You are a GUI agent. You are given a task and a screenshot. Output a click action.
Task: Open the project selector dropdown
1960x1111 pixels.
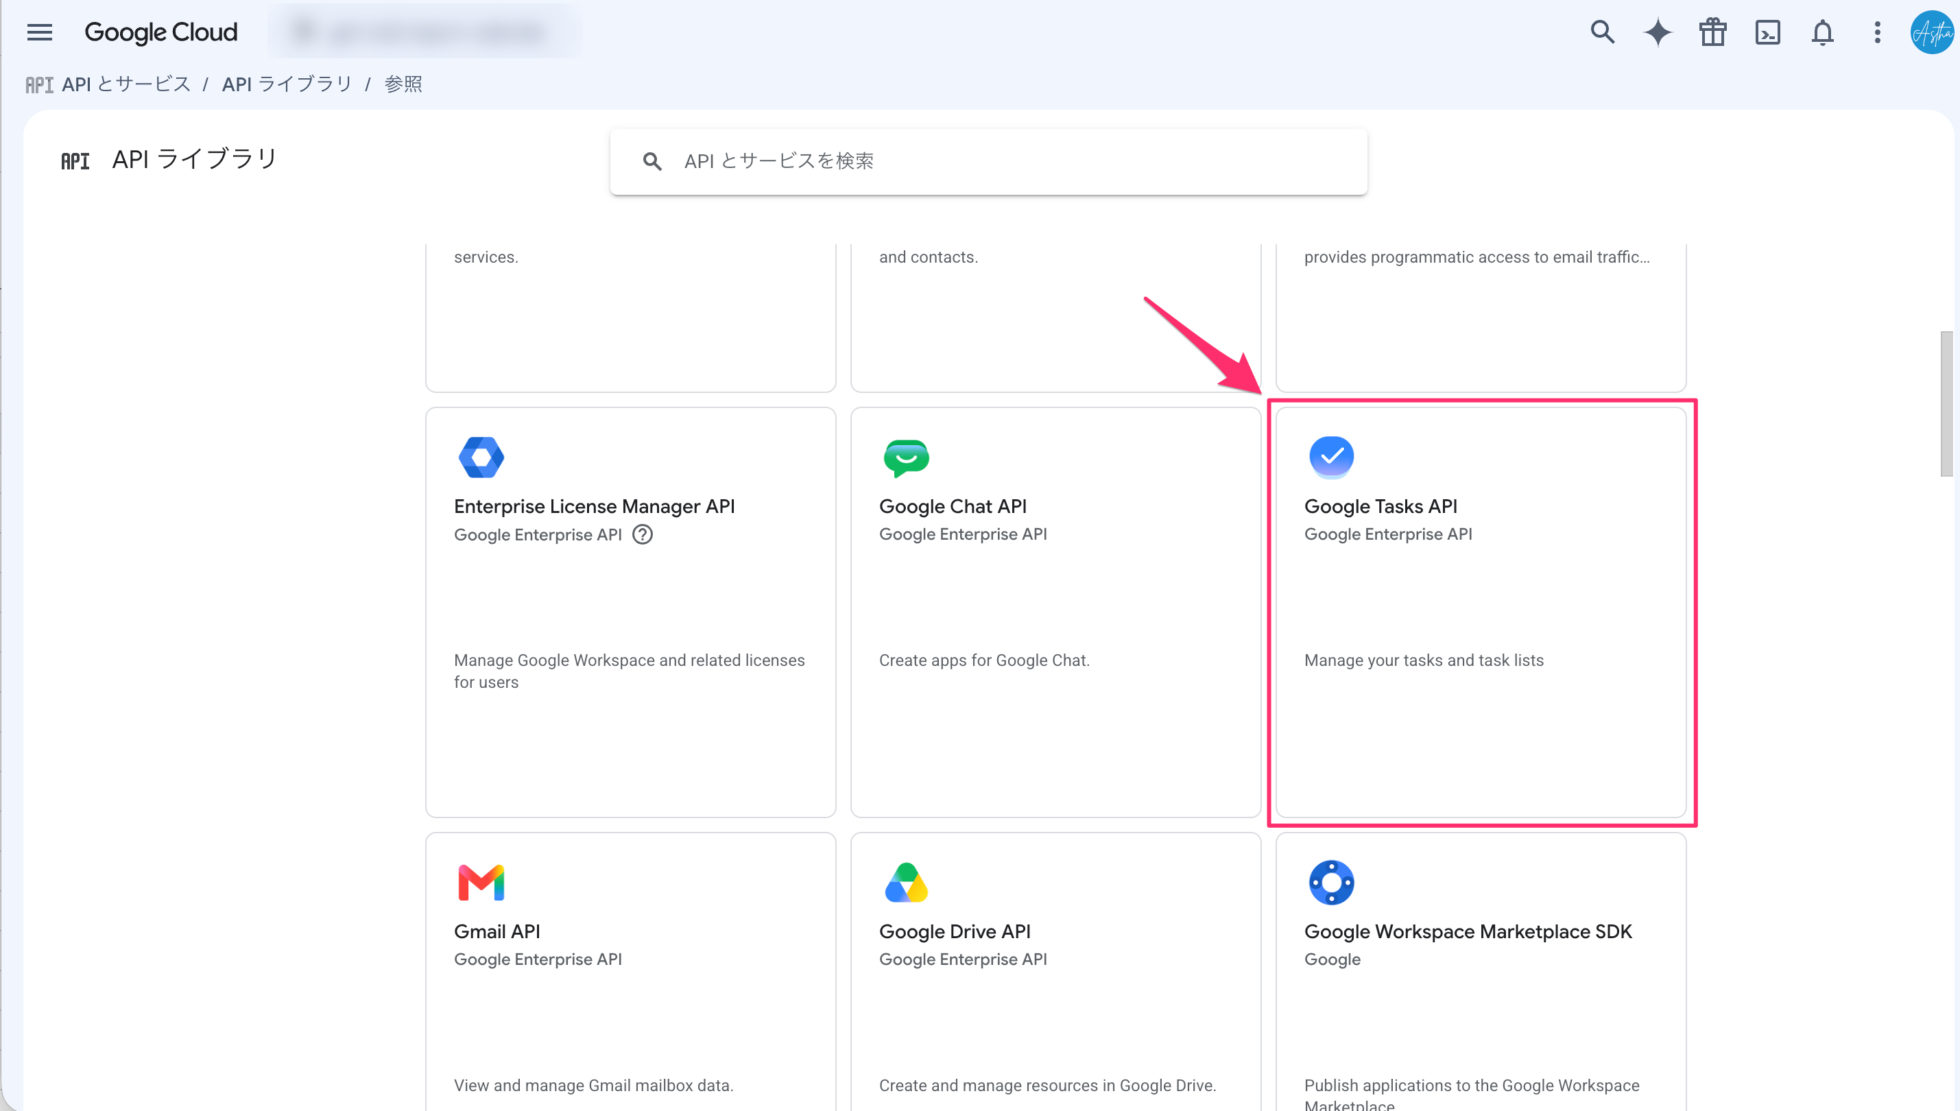424,32
